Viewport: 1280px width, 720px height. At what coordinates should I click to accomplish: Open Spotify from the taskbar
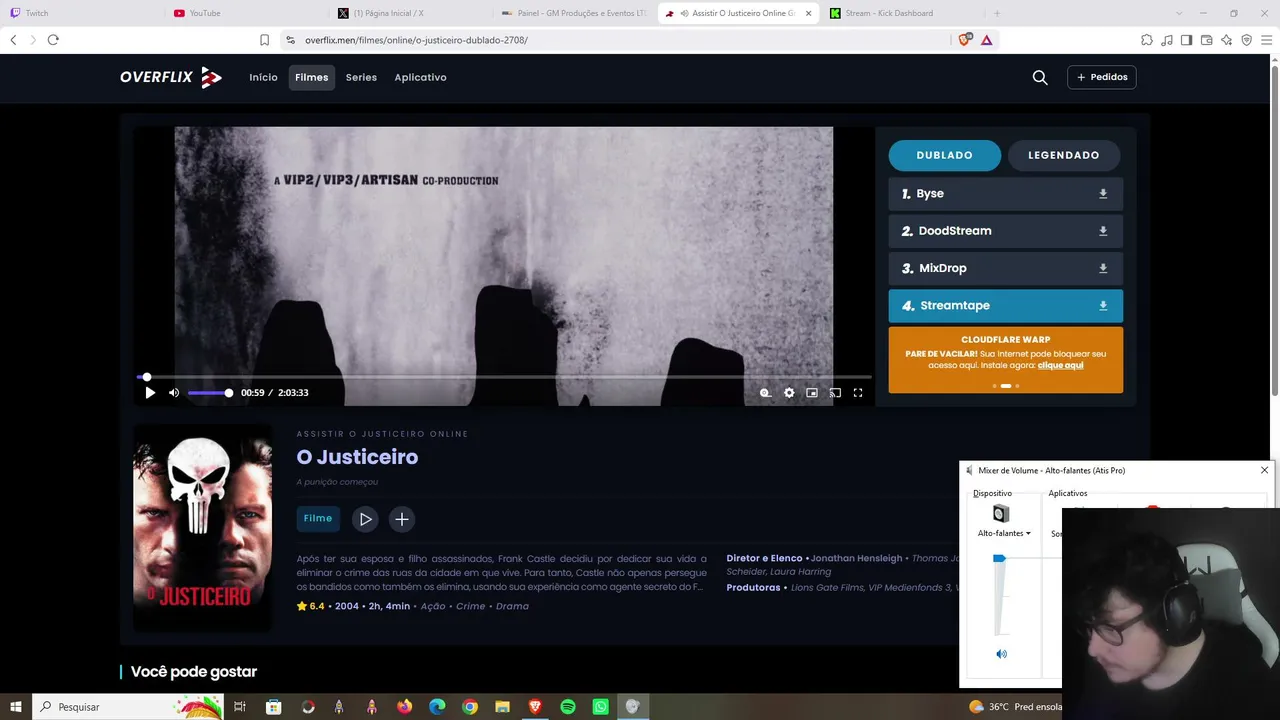coord(568,707)
